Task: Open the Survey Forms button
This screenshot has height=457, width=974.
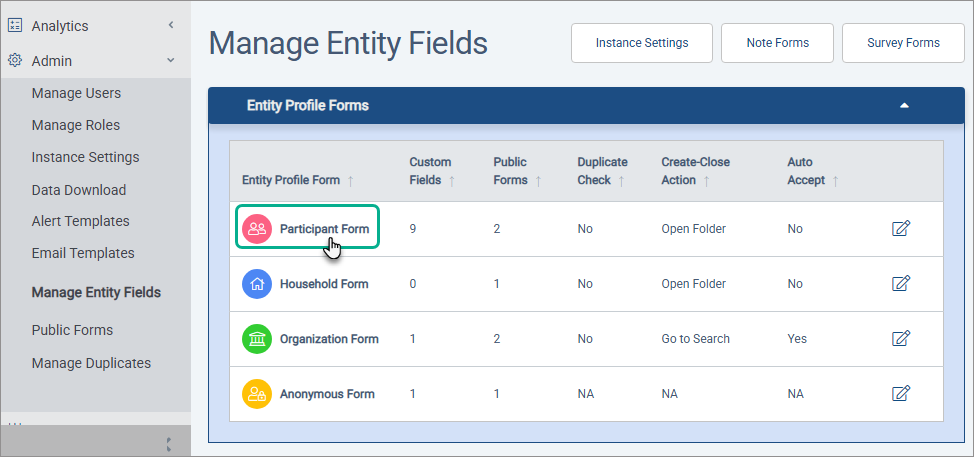Action: click(x=904, y=43)
